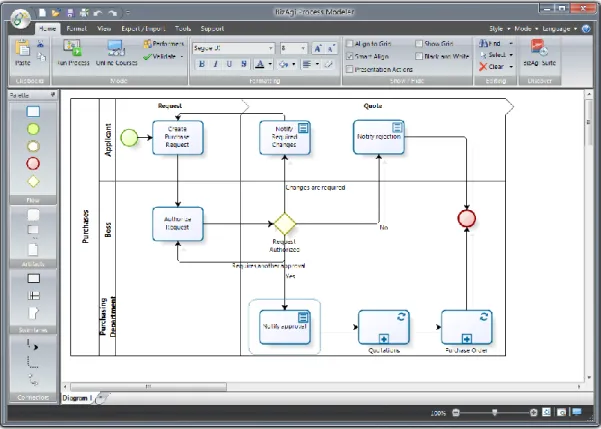
Task: Open the Language dropdown menu
Action: 560,29
